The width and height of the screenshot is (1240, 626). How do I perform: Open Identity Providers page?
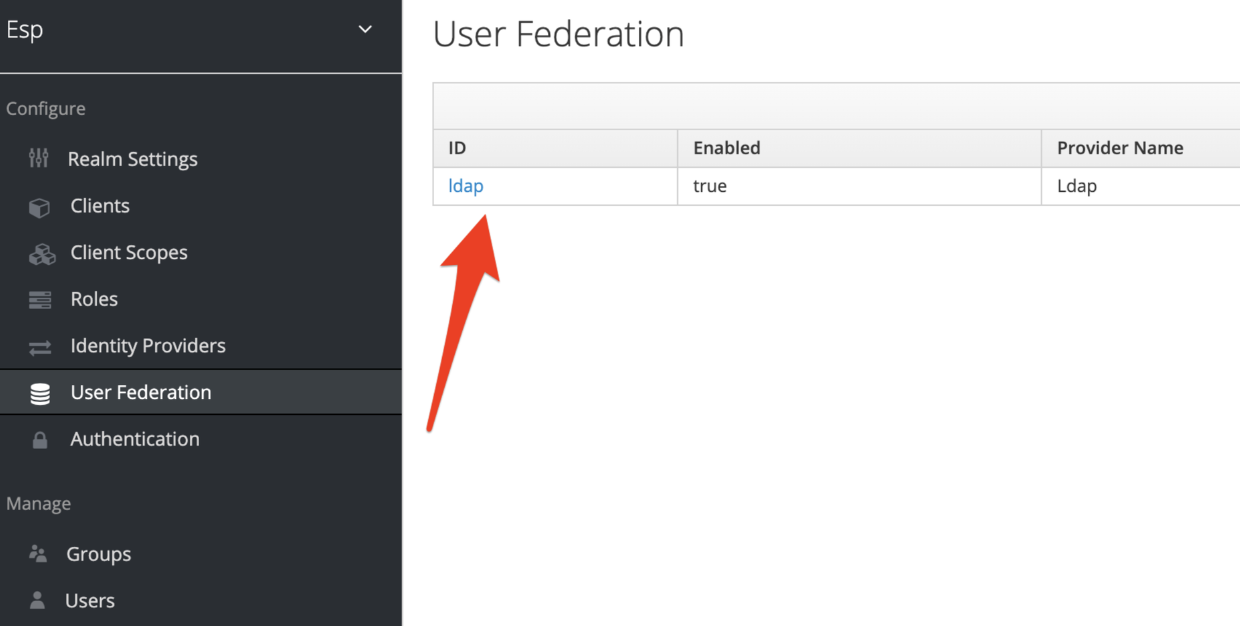coord(148,346)
